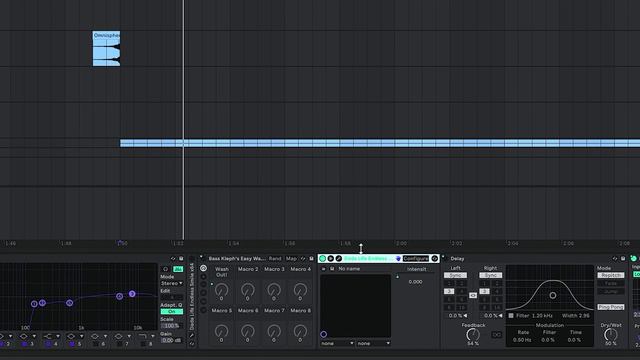Click the Intensit parameter value 0.000
This screenshot has width=640, height=360.
click(x=416, y=282)
